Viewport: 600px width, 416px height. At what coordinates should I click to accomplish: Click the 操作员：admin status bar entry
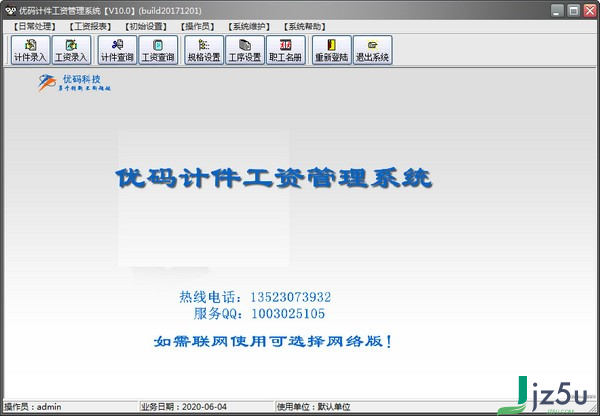pos(33,406)
